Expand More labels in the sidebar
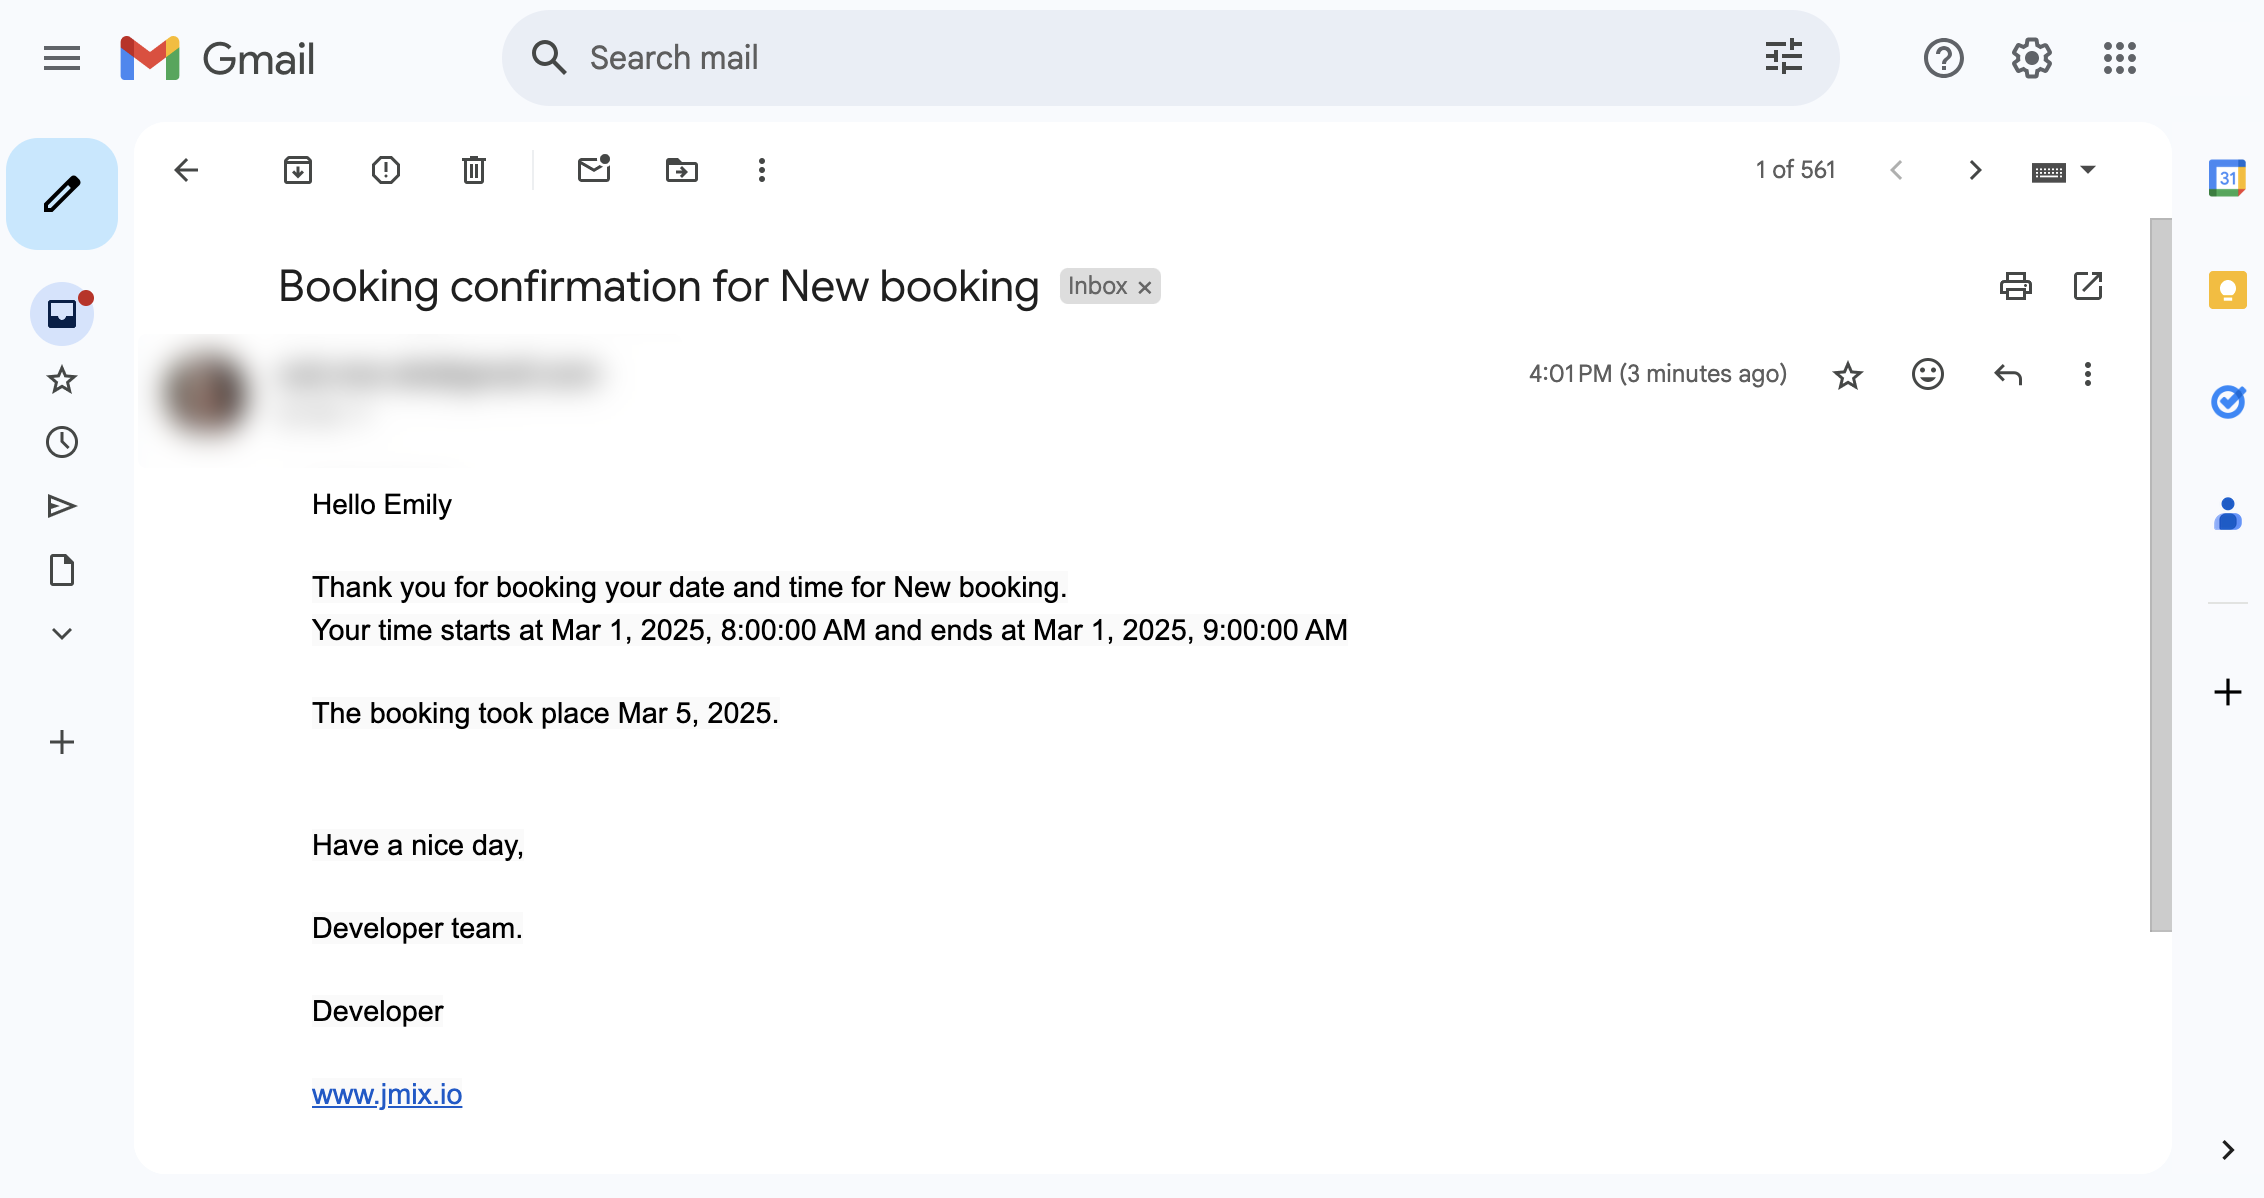The image size is (2264, 1198). [62, 632]
